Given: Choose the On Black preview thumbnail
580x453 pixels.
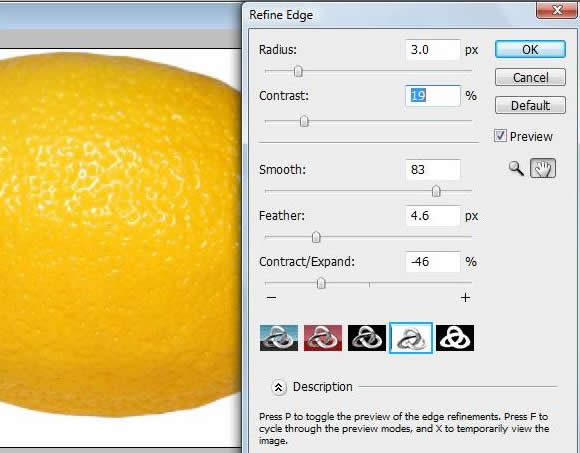Looking at the screenshot, I should click(367, 338).
